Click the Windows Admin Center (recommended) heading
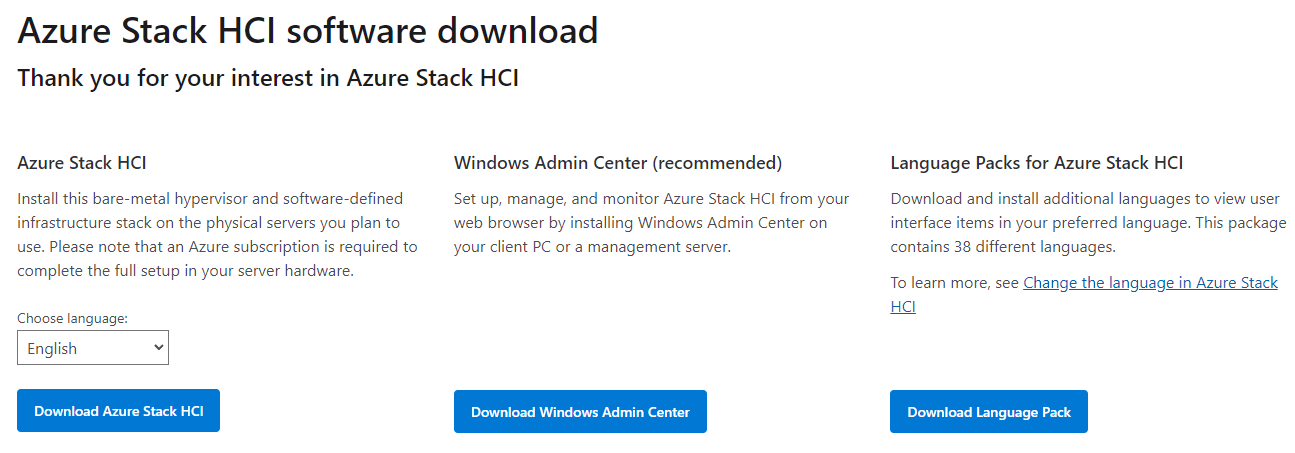This screenshot has width=1295, height=453. coord(617,162)
